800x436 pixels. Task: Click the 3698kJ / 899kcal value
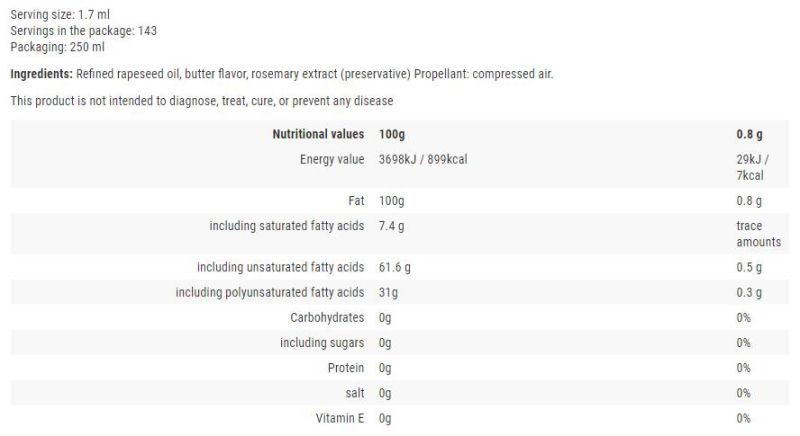[x=423, y=159]
